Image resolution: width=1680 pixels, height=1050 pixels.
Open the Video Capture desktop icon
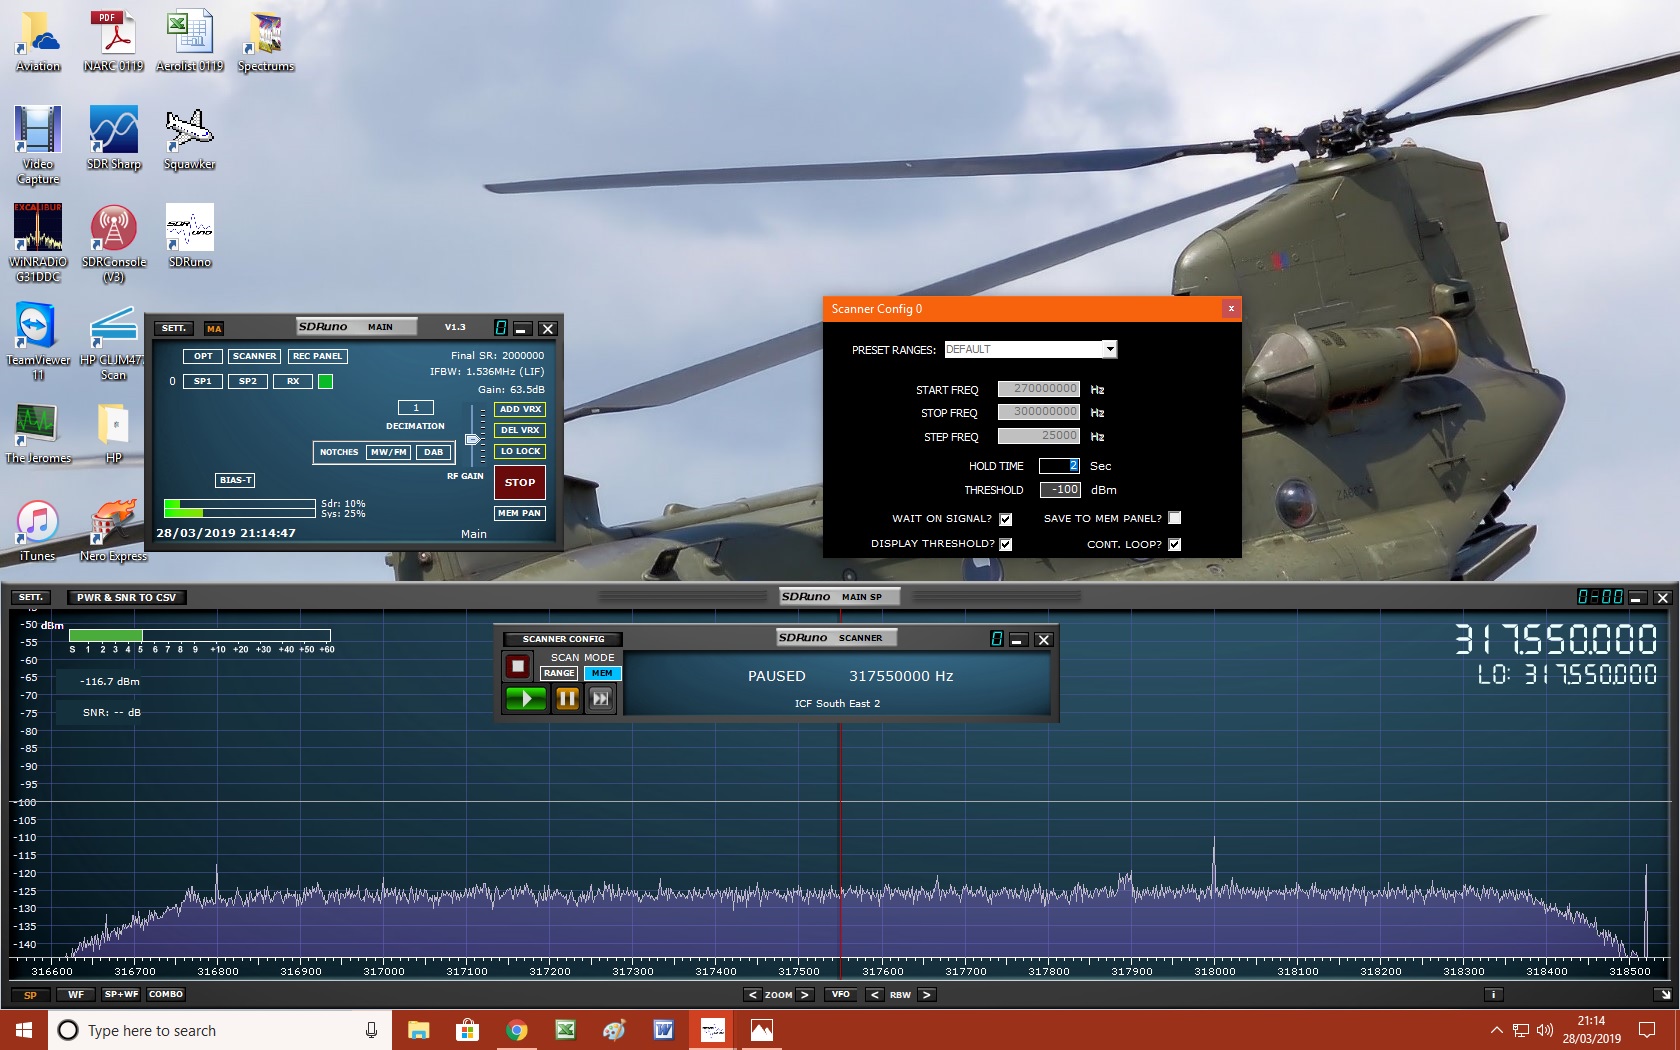click(x=38, y=145)
